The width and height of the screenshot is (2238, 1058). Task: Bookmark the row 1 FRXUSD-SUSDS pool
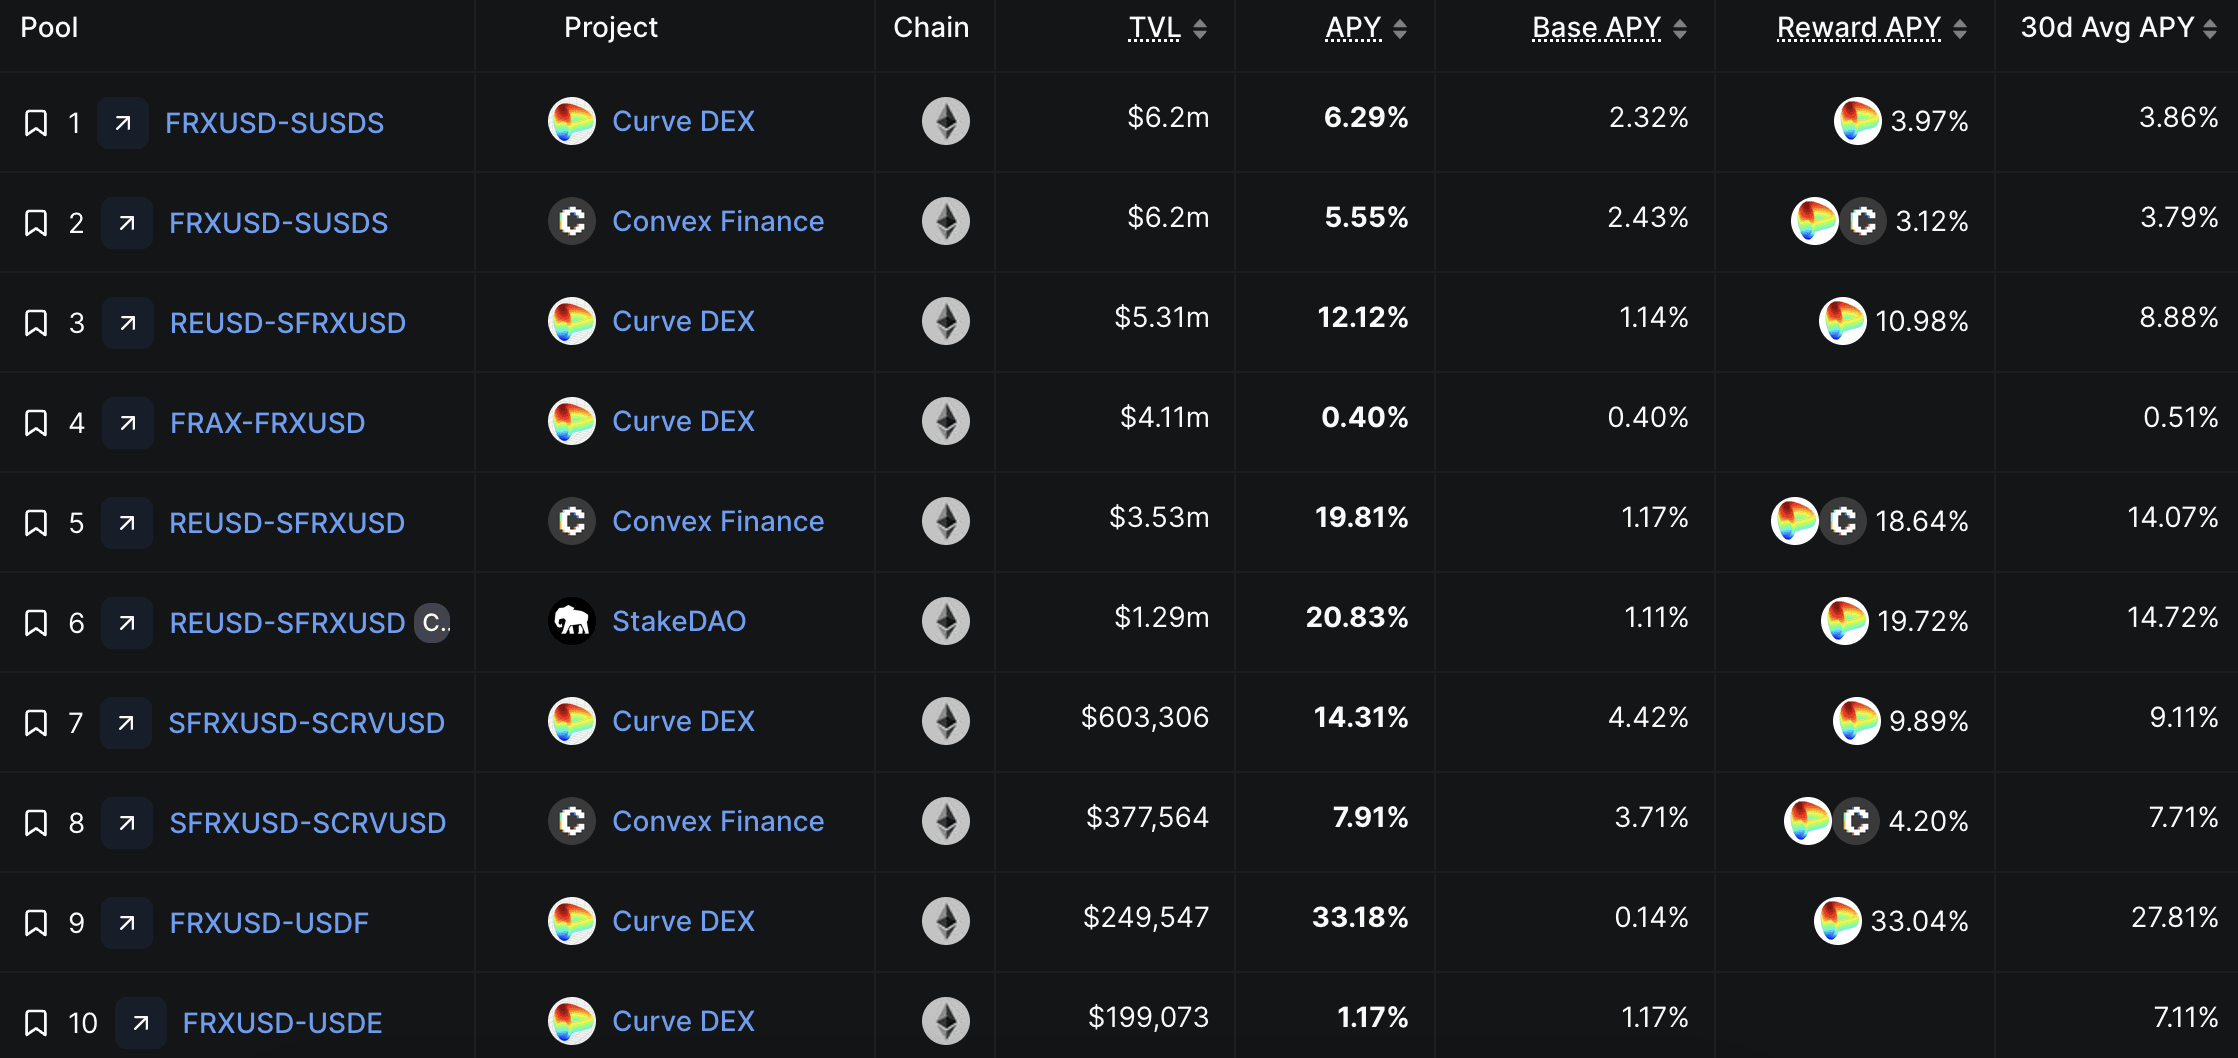click(x=36, y=123)
